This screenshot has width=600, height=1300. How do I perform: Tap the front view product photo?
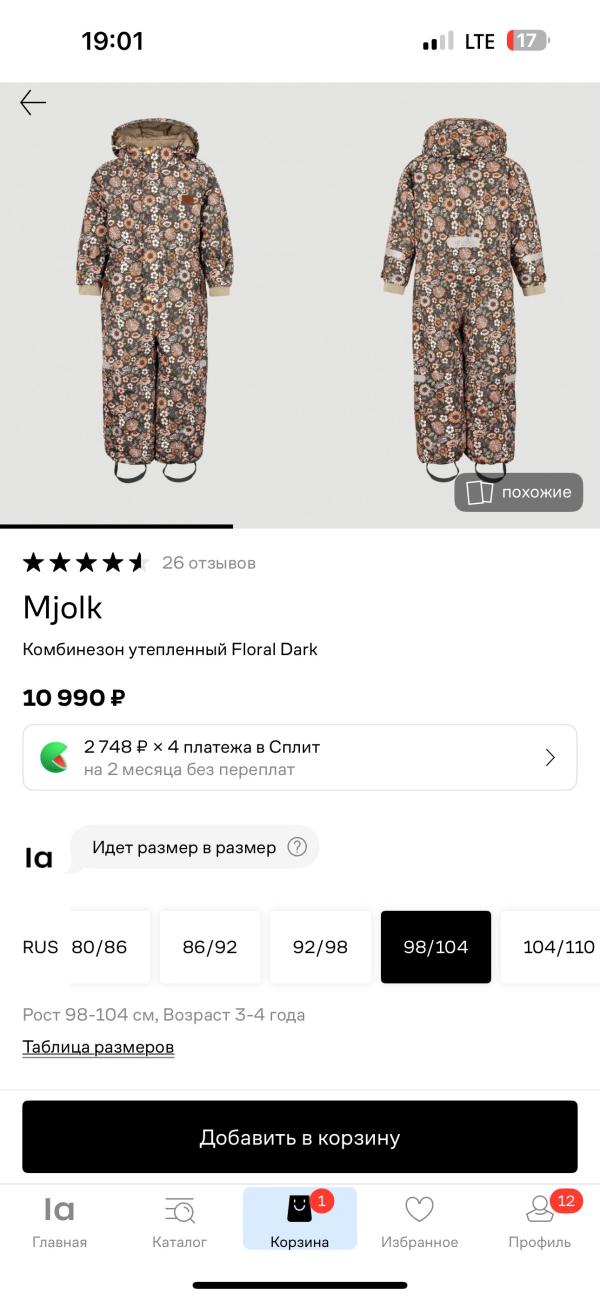click(x=153, y=300)
